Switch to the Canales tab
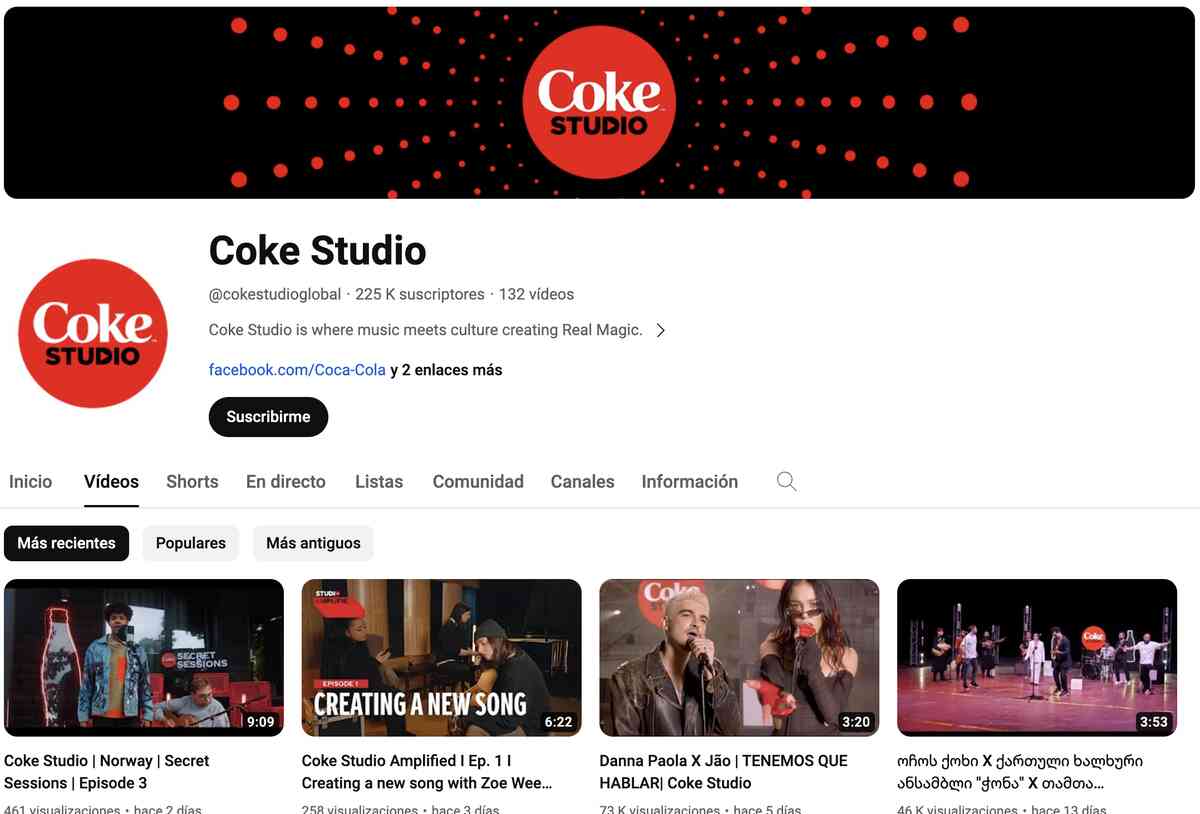1200x814 pixels. coord(582,482)
